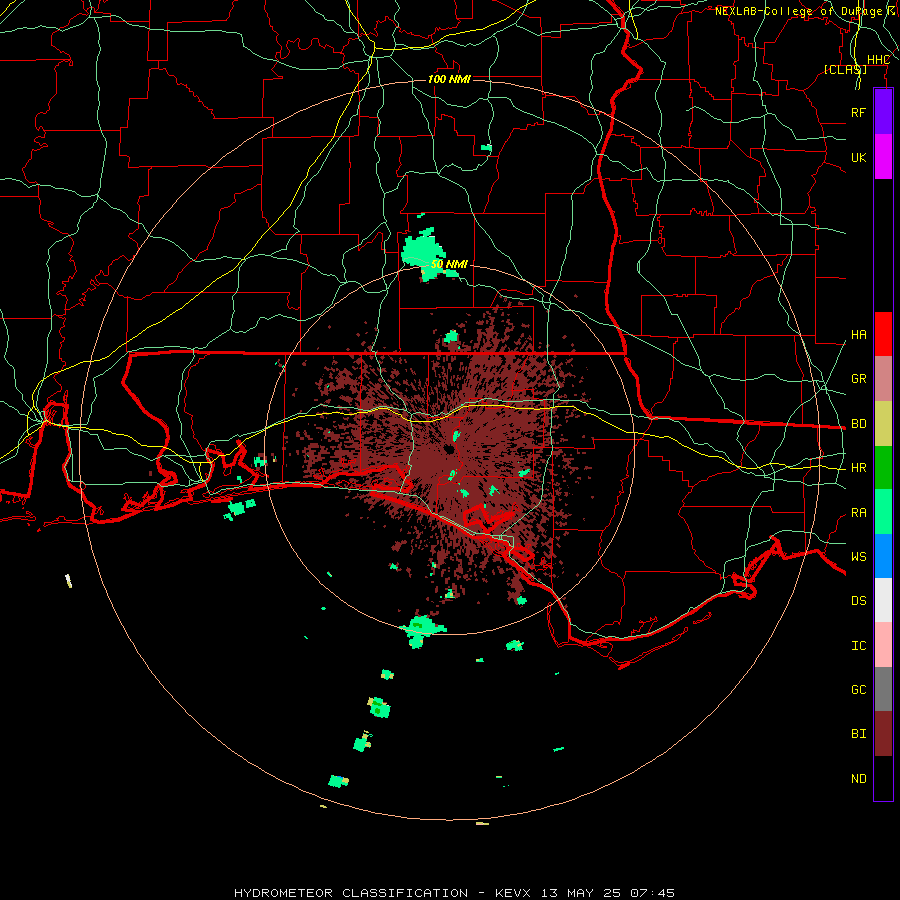
Task: Click the GC legend label
Action: pos(859,690)
